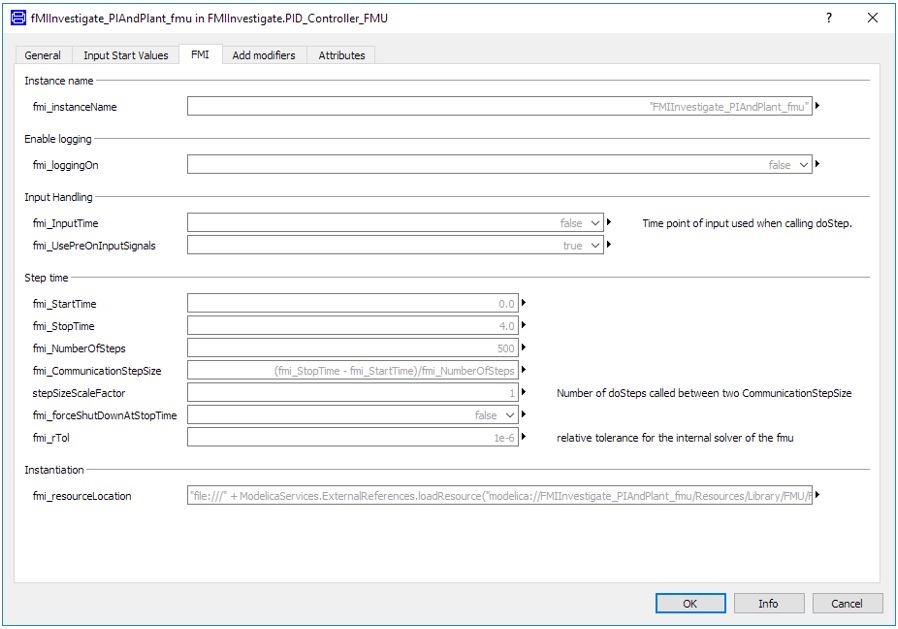Click the fmi_rTol input field
This screenshot has width=898, height=629.
click(353, 437)
